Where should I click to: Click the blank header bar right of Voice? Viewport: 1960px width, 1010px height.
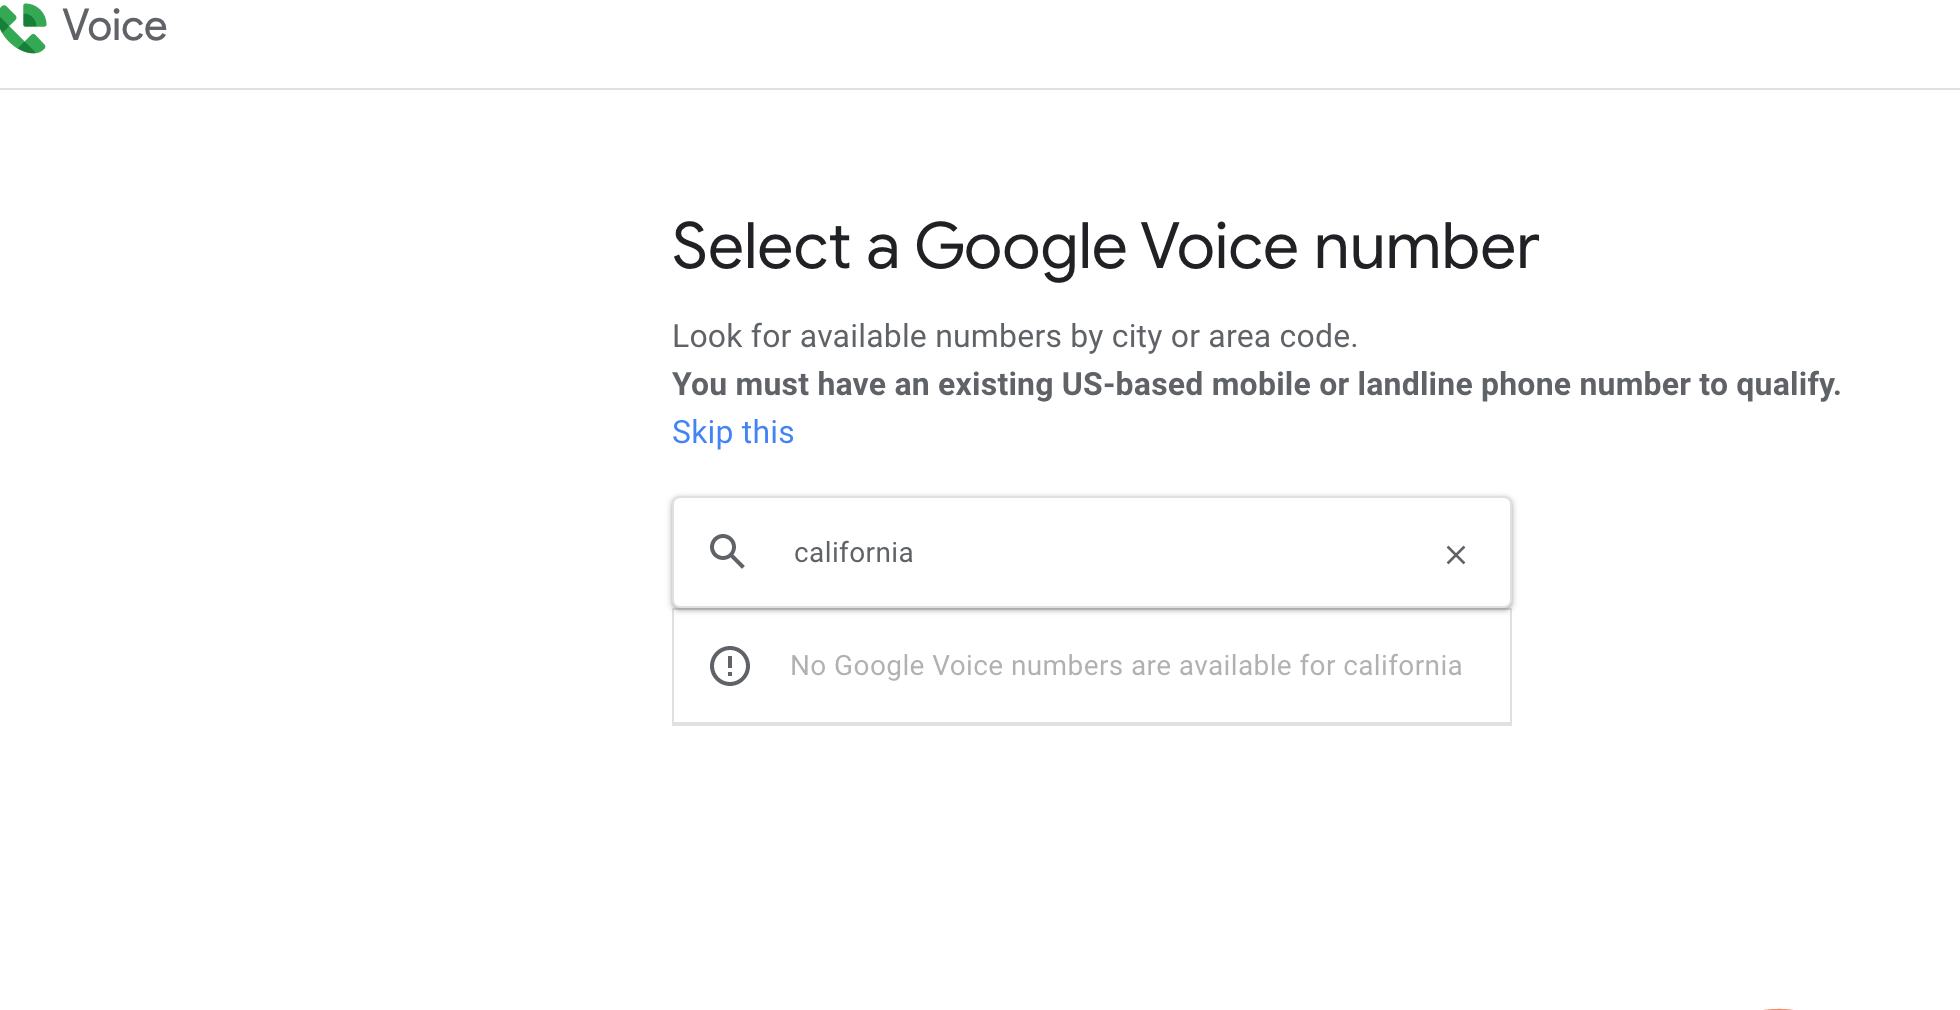pos(1000,40)
